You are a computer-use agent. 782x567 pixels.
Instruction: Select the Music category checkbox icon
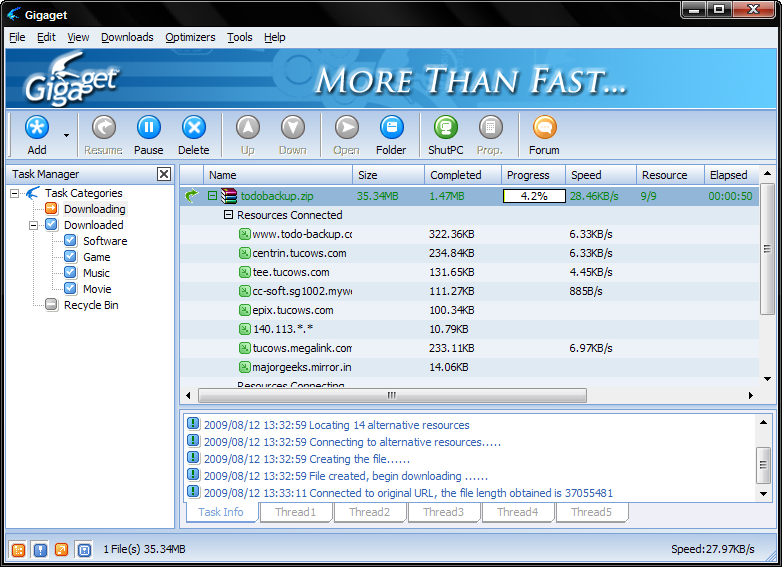click(x=70, y=273)
